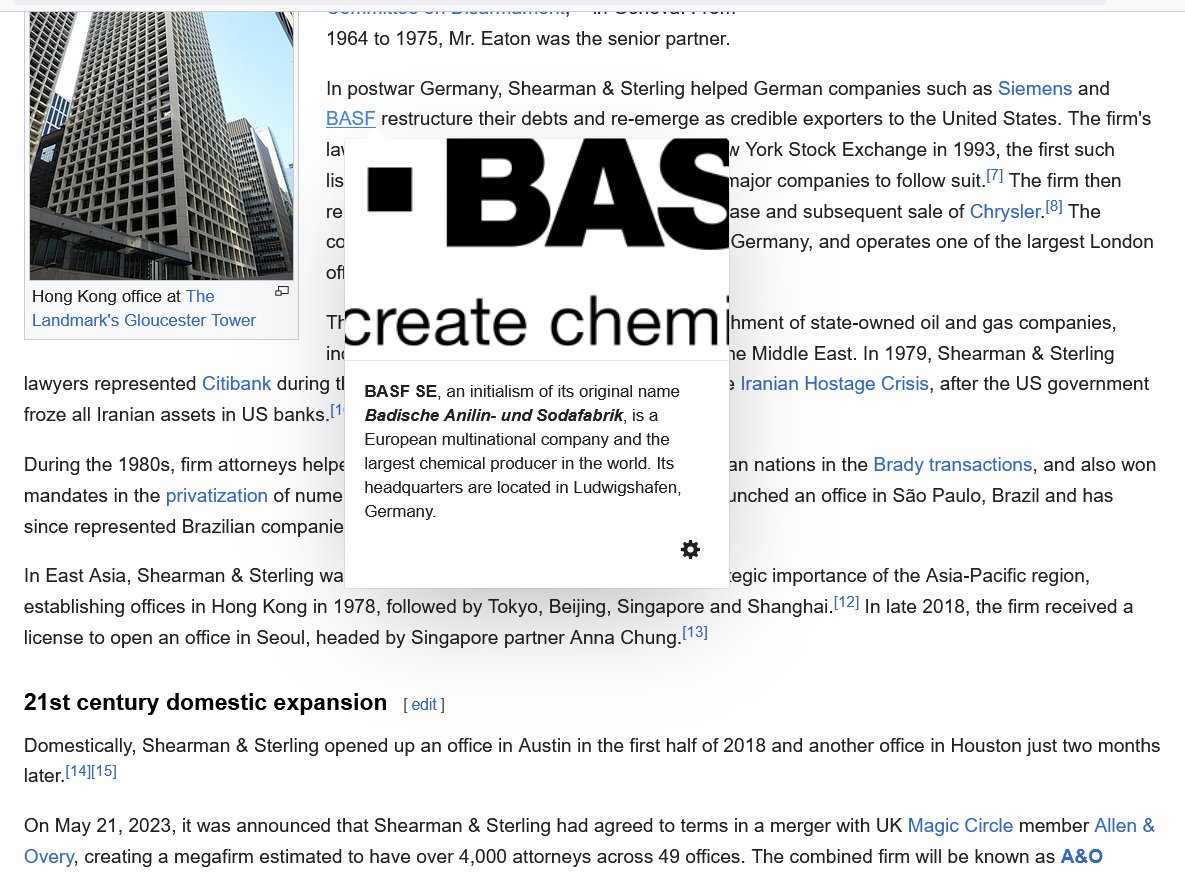Open the bold A&O link

coord(1081,856)
